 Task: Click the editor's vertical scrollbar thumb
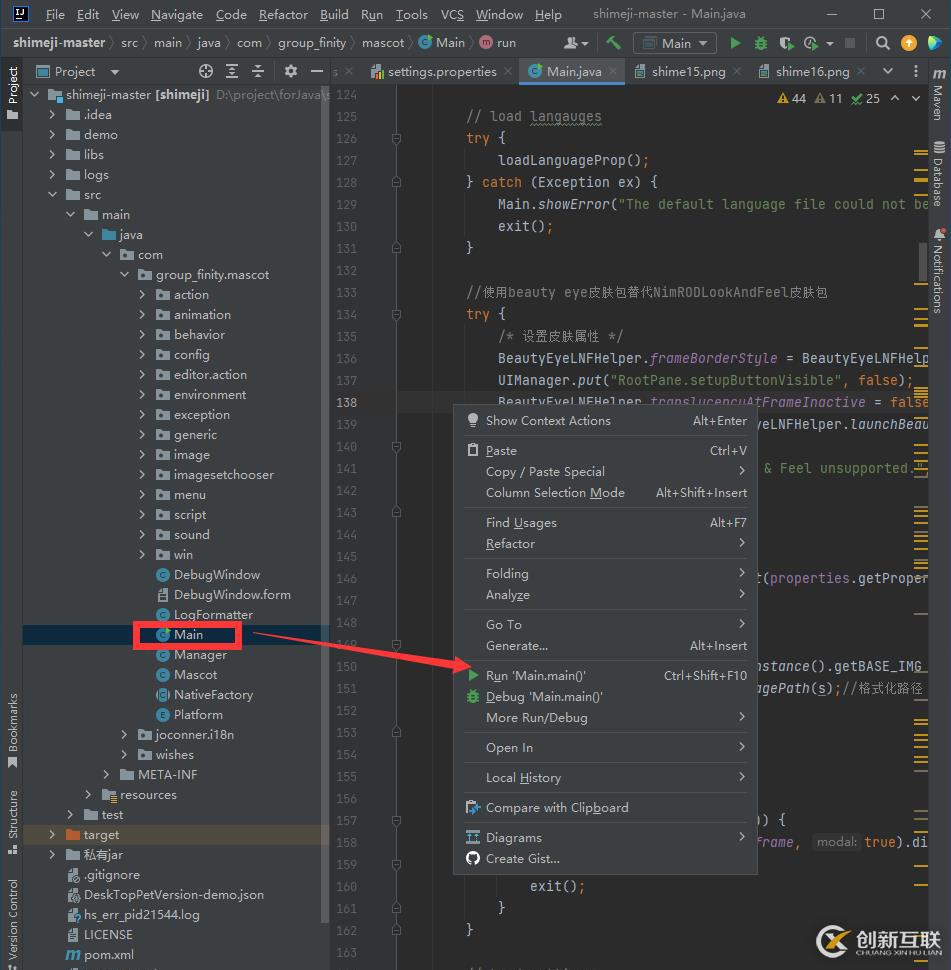[x=923, y=260]
